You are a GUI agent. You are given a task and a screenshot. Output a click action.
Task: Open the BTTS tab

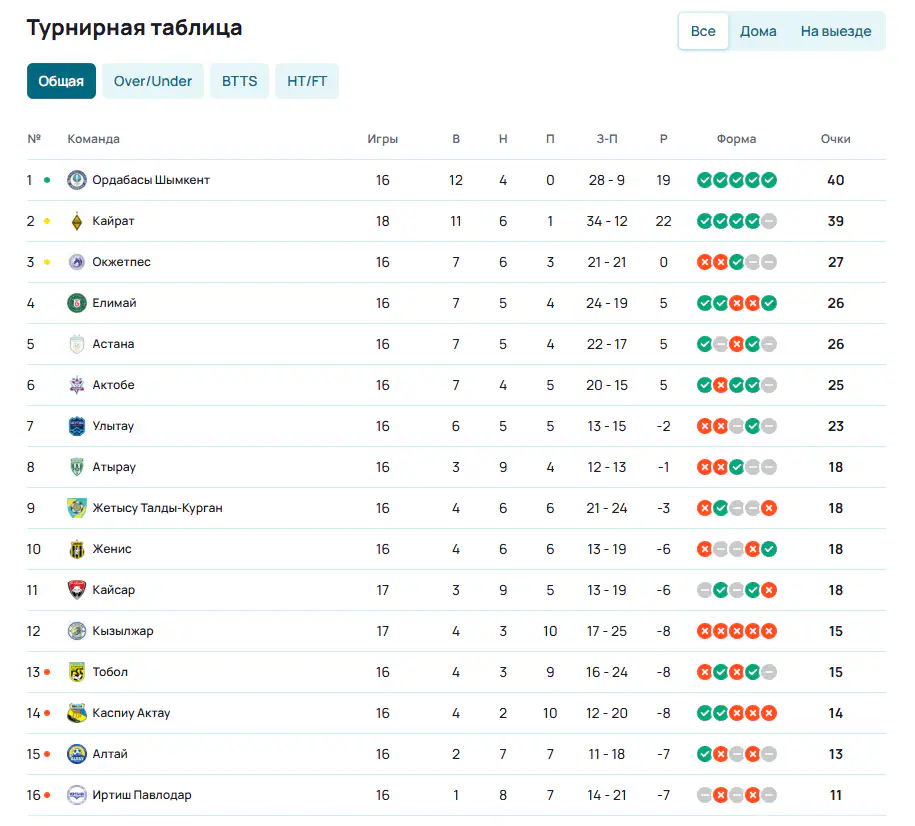point(239,81)
